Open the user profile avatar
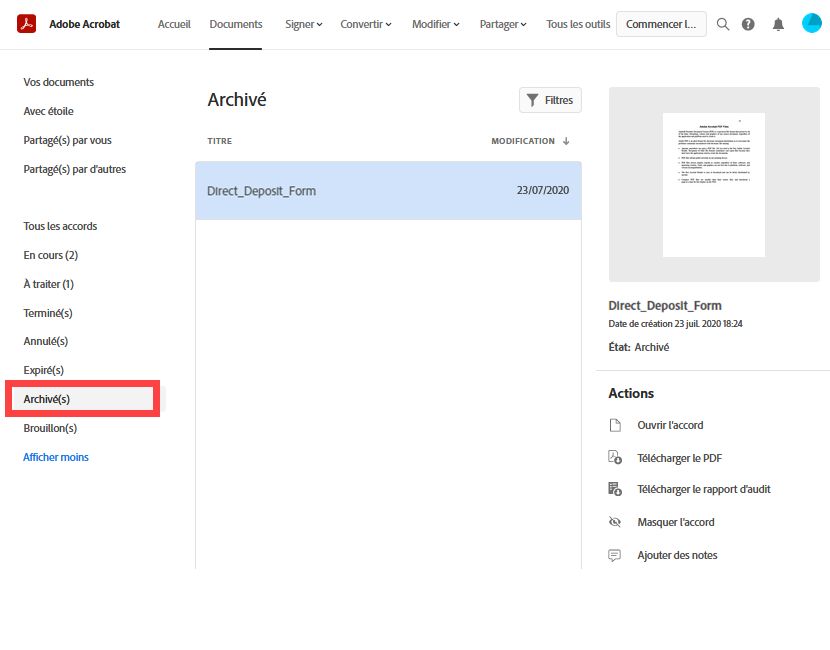 tap(811, 23)
